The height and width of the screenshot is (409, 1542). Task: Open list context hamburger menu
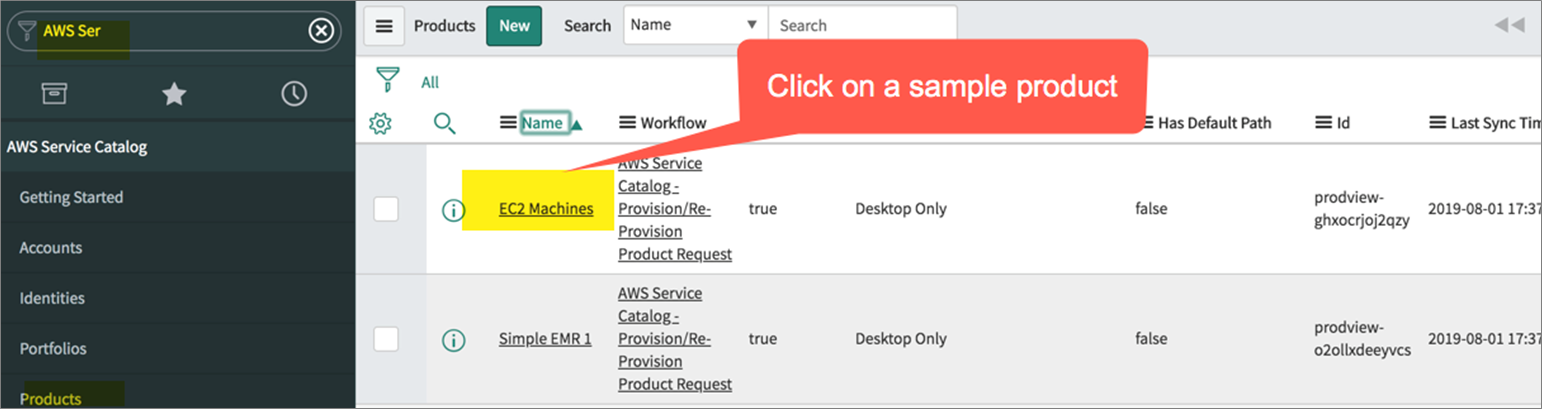pyautogui.click(x=384, y=26)
